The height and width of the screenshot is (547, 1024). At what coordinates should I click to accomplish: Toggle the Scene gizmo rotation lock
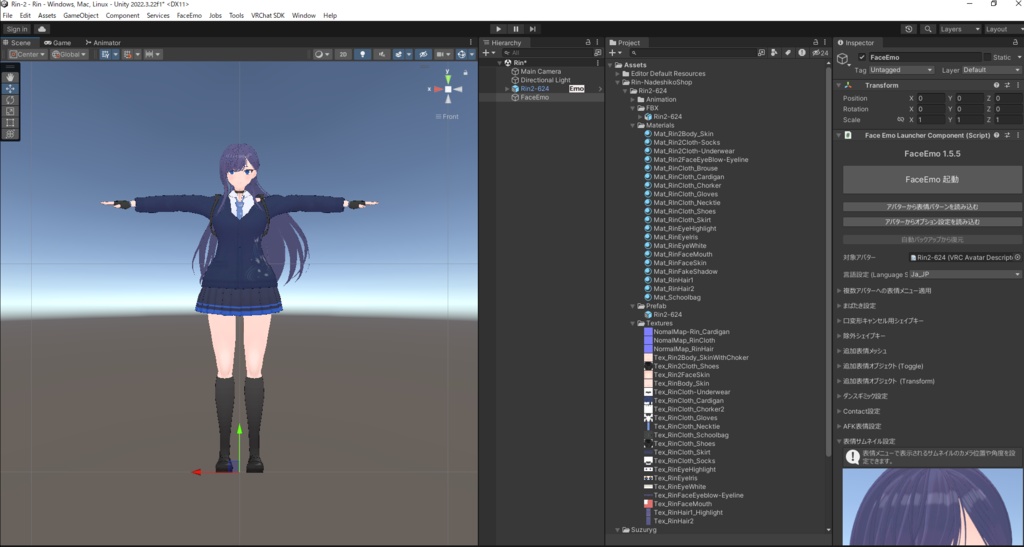click(x=466, y=72)
